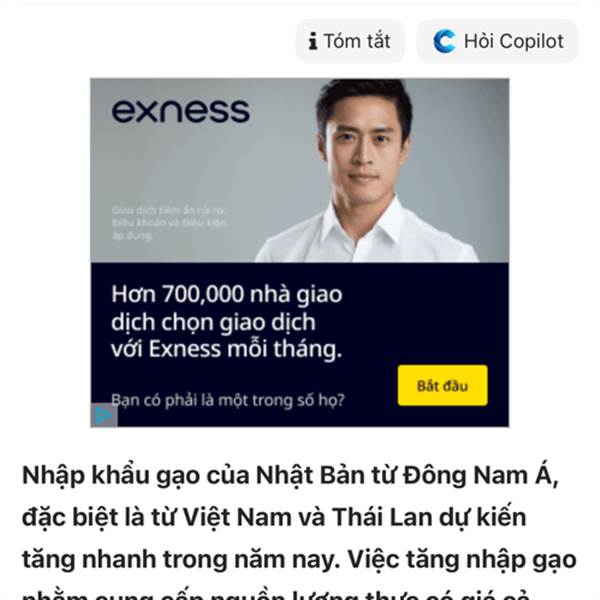Screen dimensions: 600x600
Task: Tap the info icon beside Tóm tắt
Action: click(313, 41)
